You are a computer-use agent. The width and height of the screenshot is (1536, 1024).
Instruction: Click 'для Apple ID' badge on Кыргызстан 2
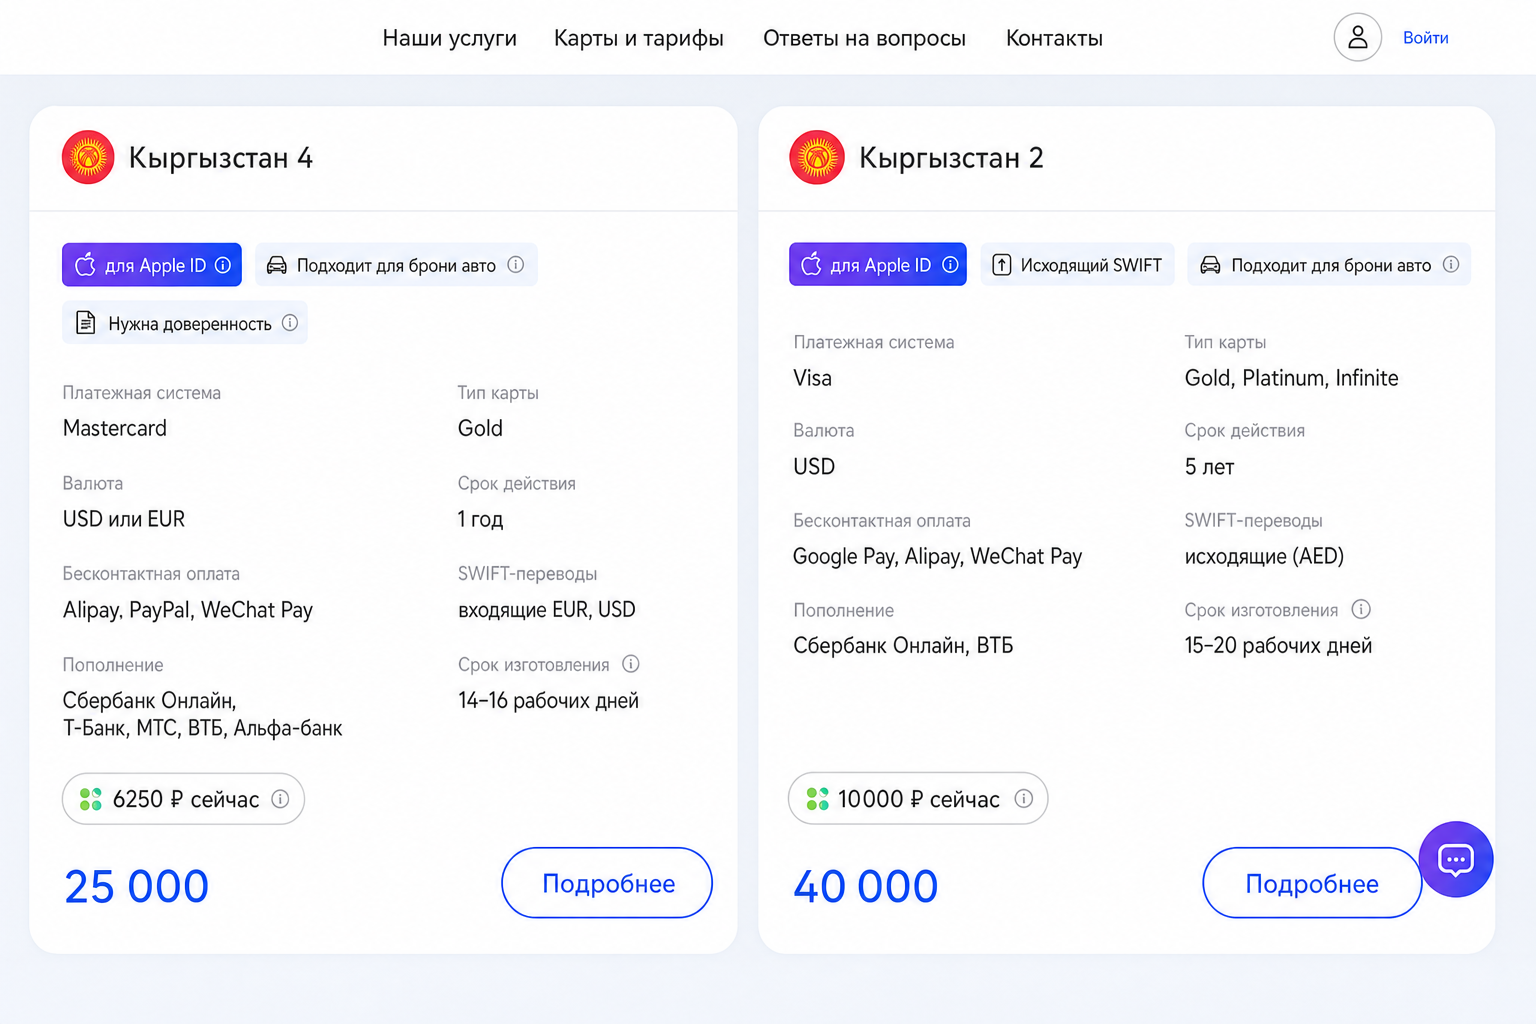pyautogui.click(x=878, y=265)
